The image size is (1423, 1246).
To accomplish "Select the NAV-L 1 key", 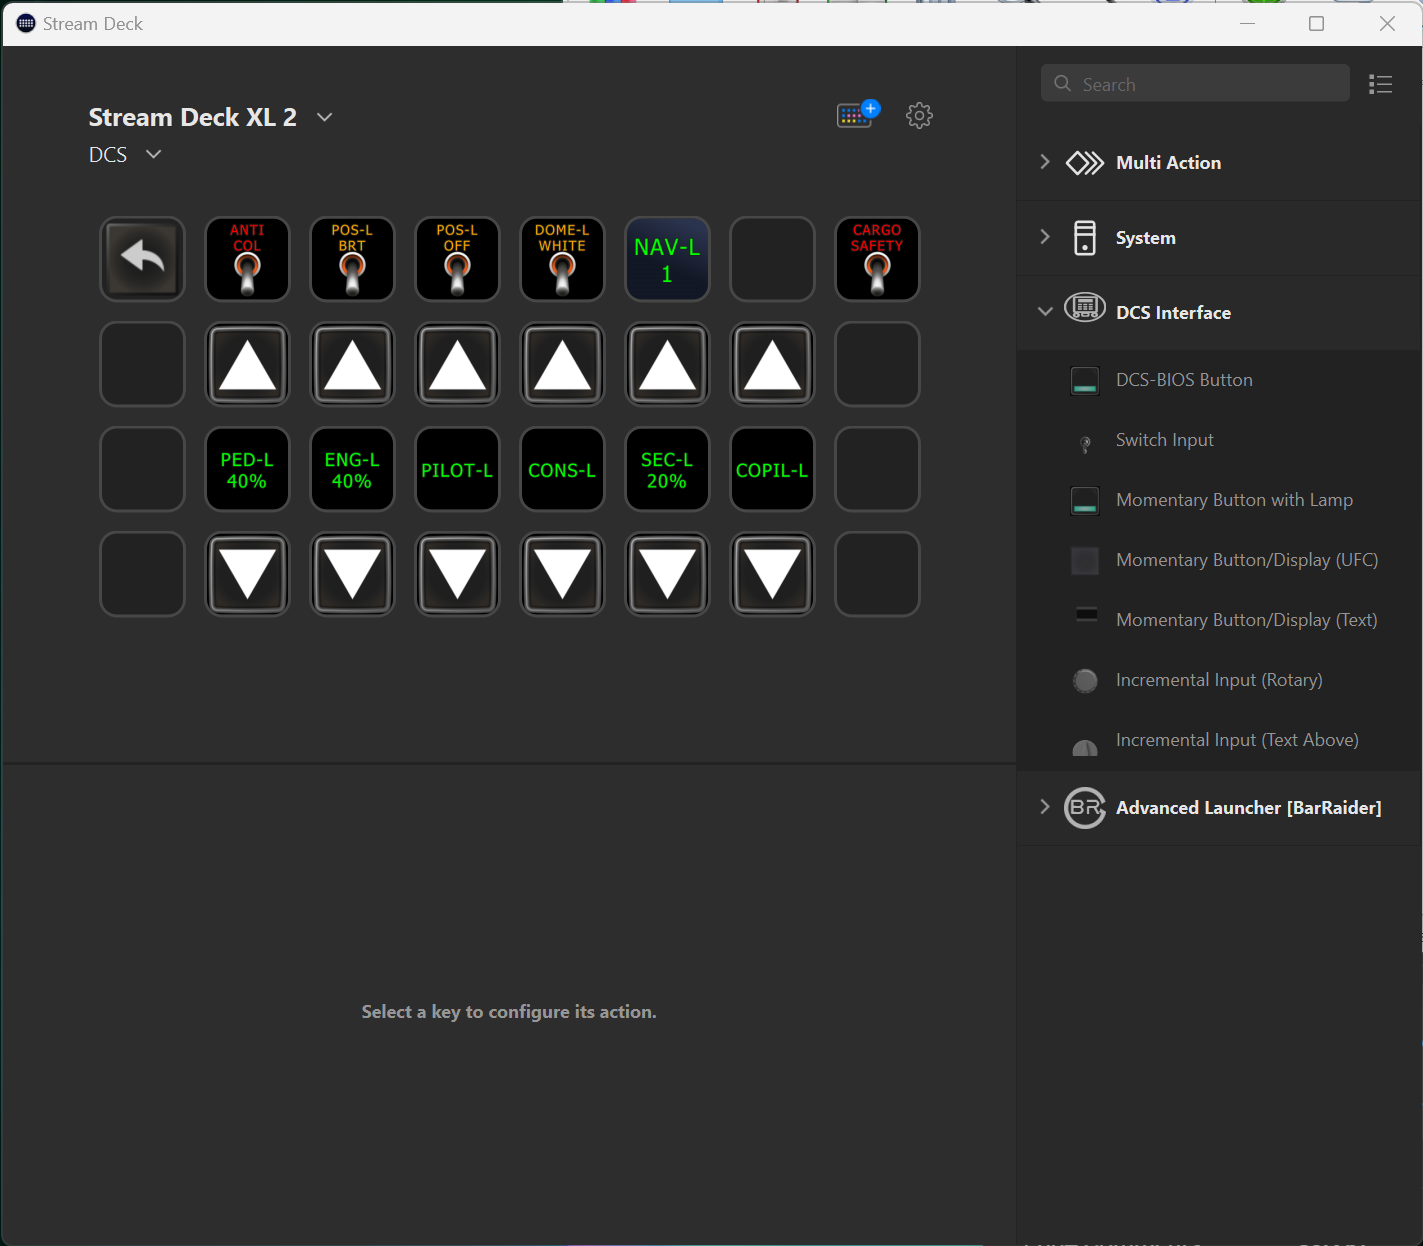I will coord(667,259).
